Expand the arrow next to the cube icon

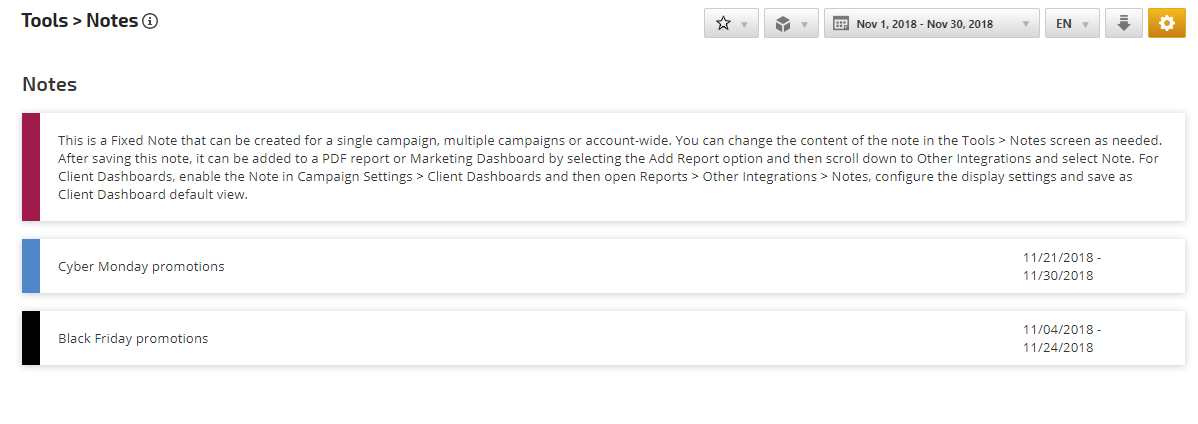pyautogui.click(x=803, y=24)
